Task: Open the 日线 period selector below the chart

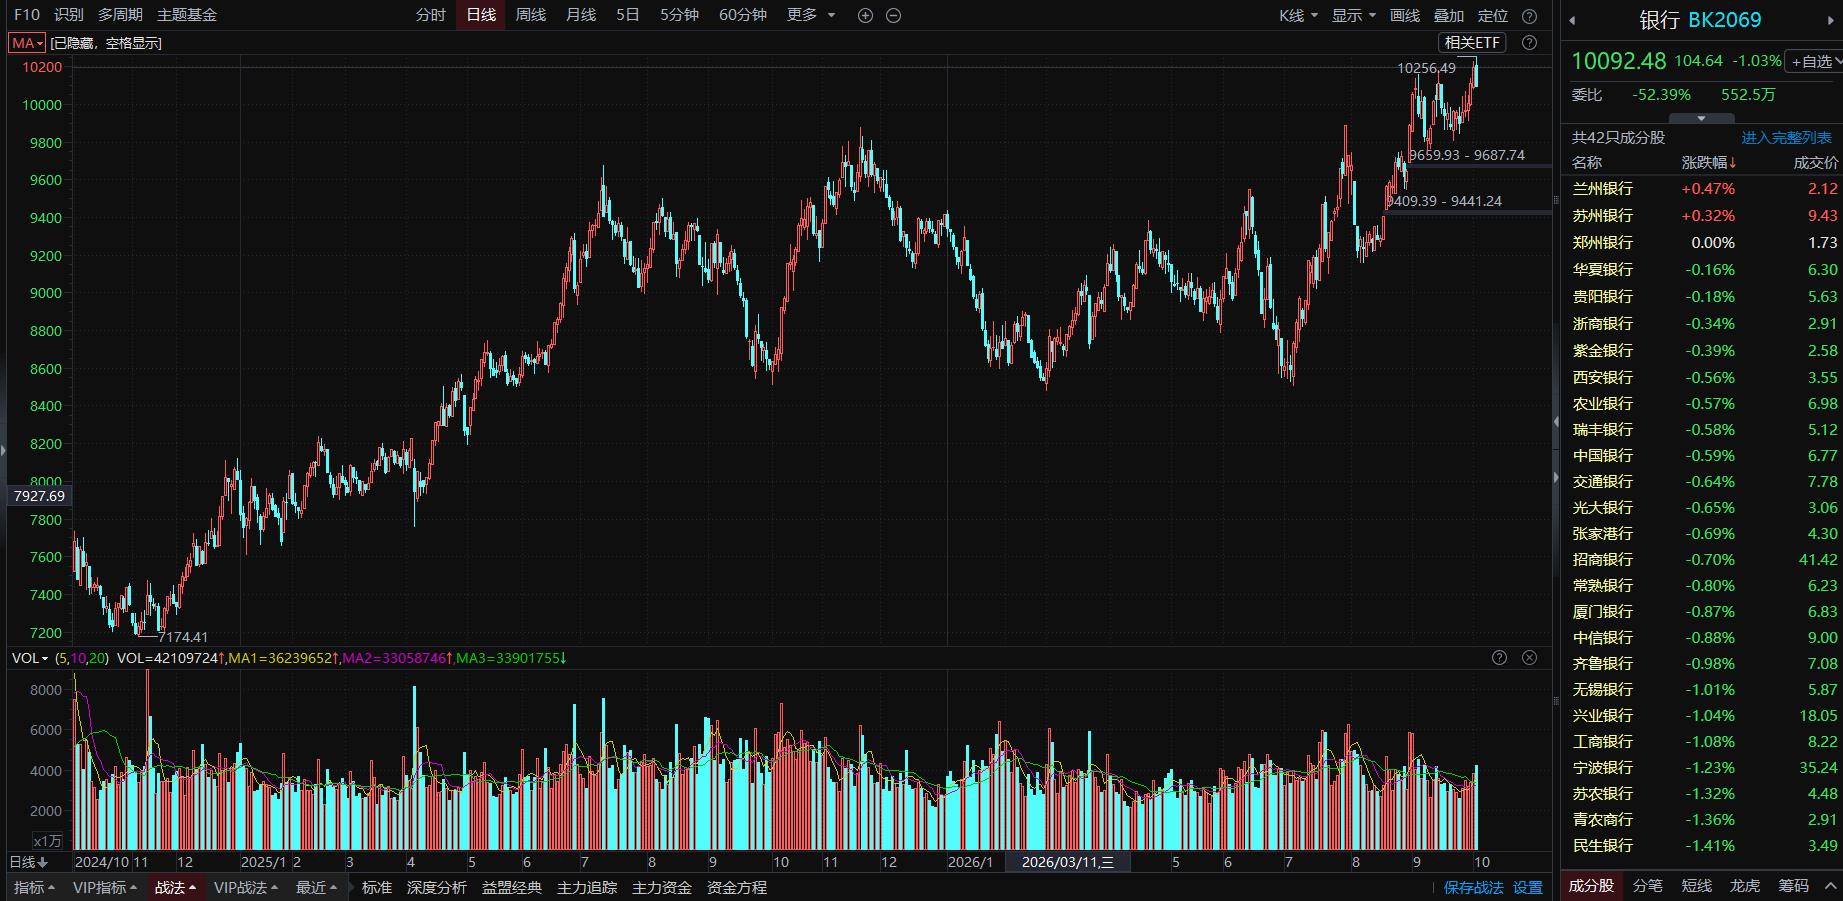Action: point(28,862)
